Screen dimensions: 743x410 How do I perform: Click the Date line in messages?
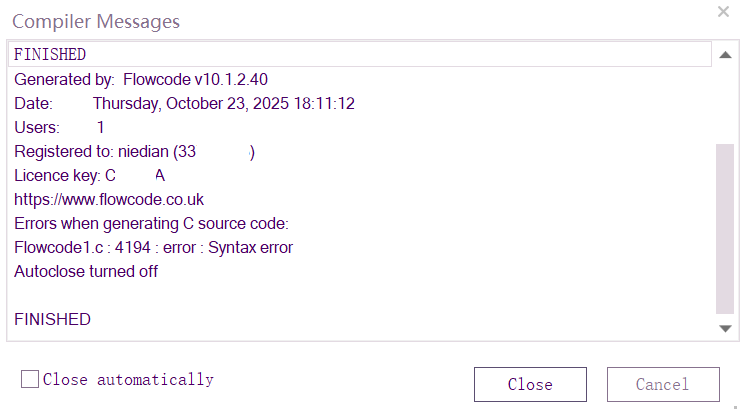(x=185, y=103)
